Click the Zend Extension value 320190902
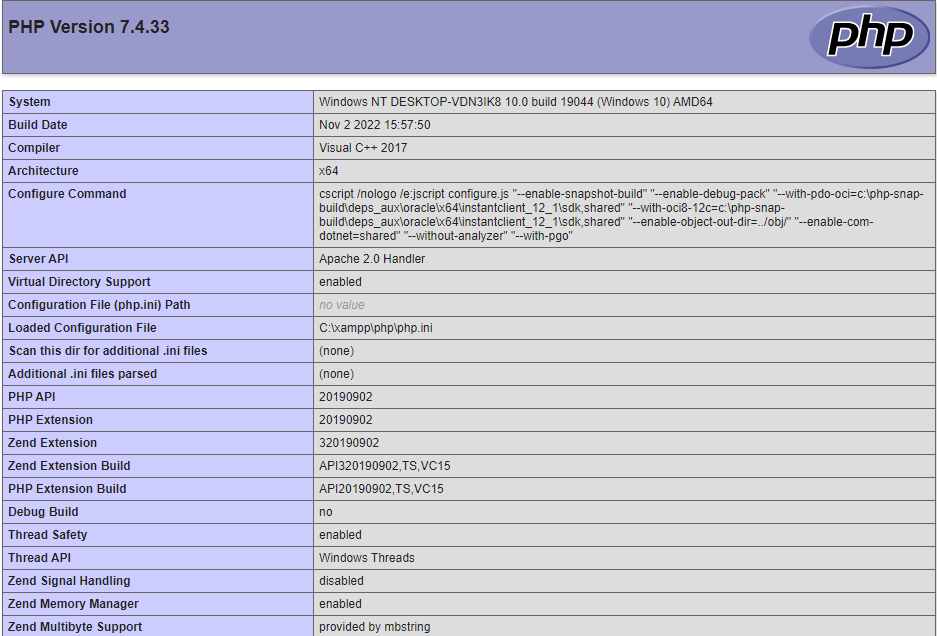Screen dimensions: 937x636 tap(349, 443)
